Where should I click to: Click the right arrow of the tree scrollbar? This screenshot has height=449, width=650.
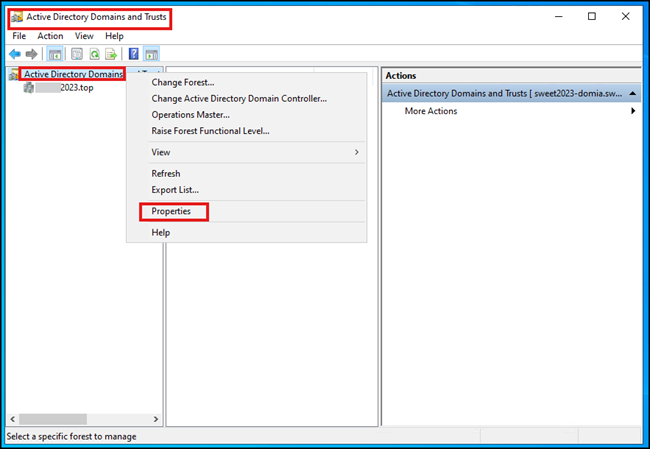[x=156, y=419]
